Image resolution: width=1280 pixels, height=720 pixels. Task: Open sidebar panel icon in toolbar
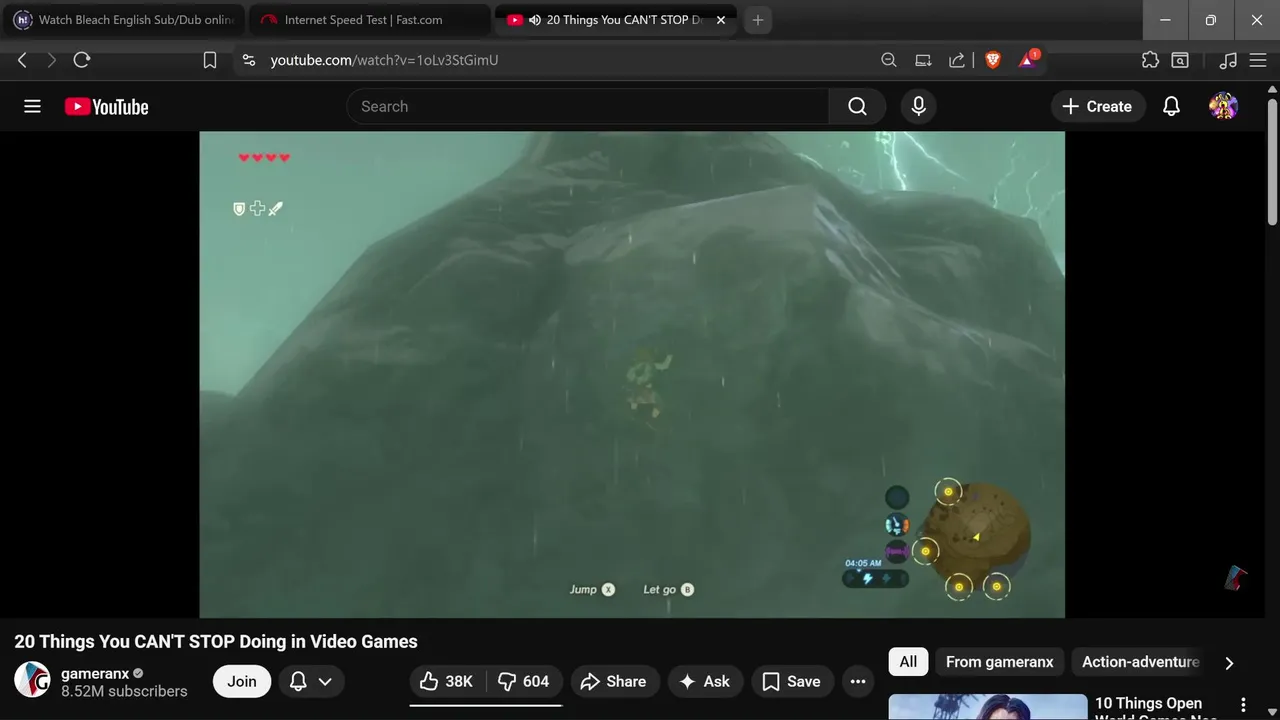1180,60
